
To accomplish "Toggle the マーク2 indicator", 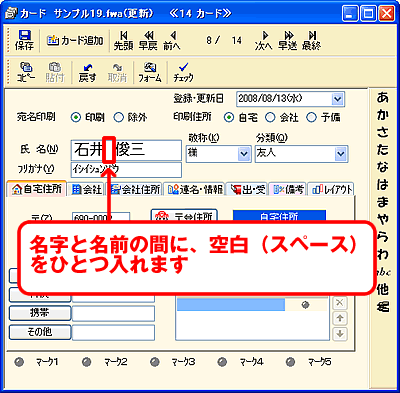I will (x=87, y=362).
